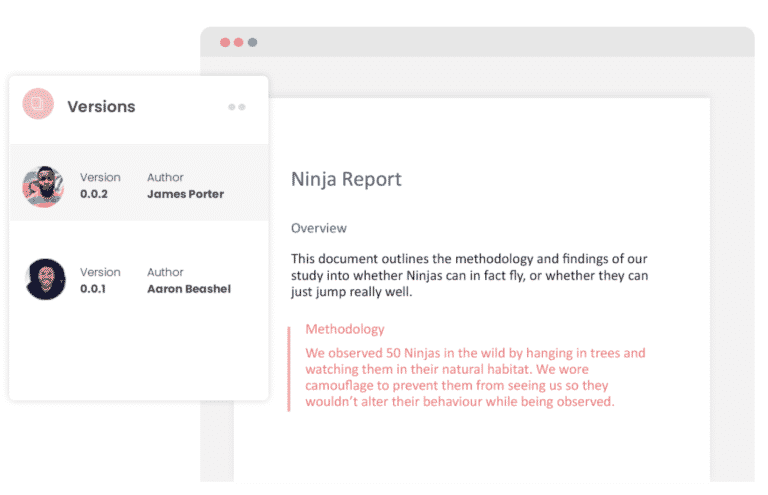Click the middle pink window dot
This screenshot has height=495, width=768.
239,42
